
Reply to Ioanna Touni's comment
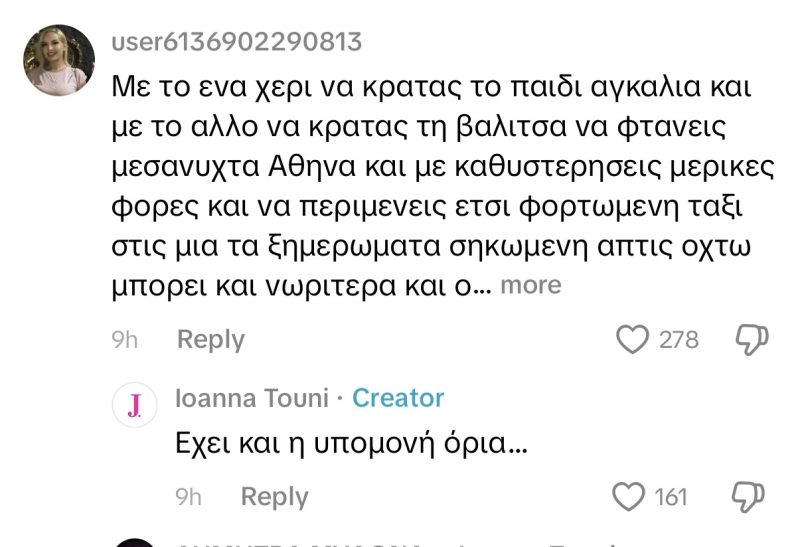pos(274,496)
